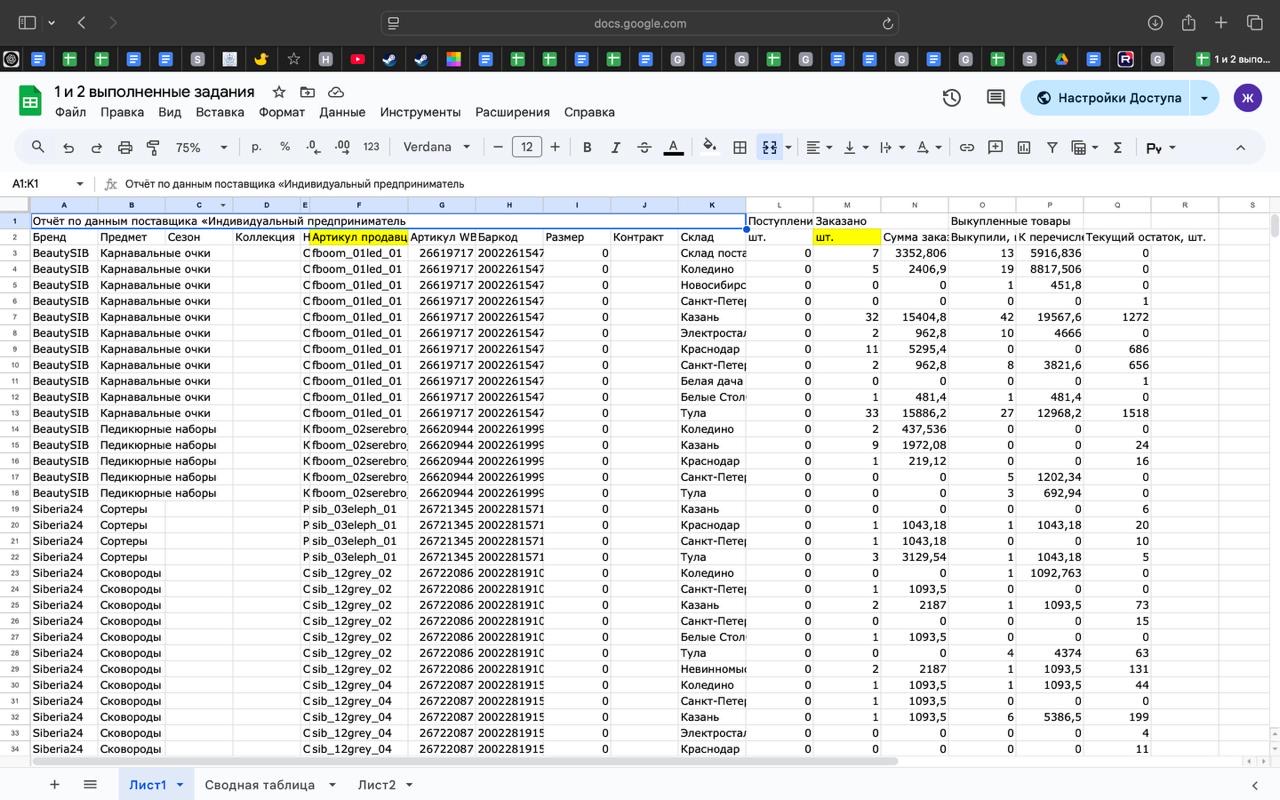Decrease the decimal places

point(313,147)
